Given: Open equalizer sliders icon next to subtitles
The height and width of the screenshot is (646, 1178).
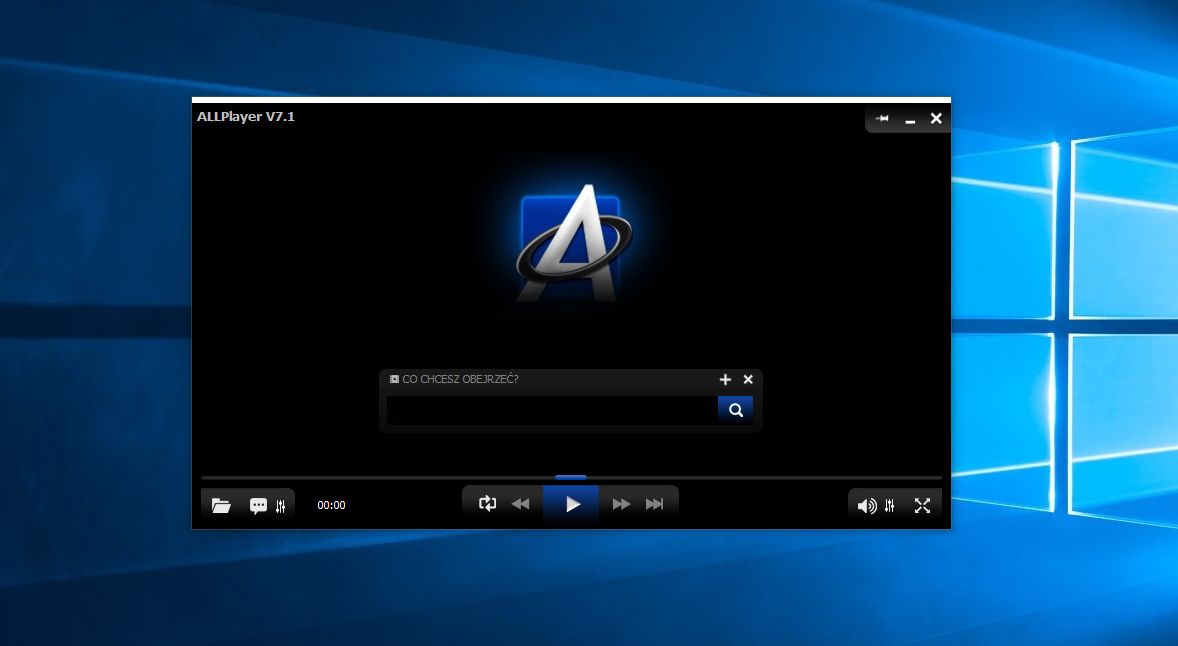Looking at the screenshot, I should point(280,506).
